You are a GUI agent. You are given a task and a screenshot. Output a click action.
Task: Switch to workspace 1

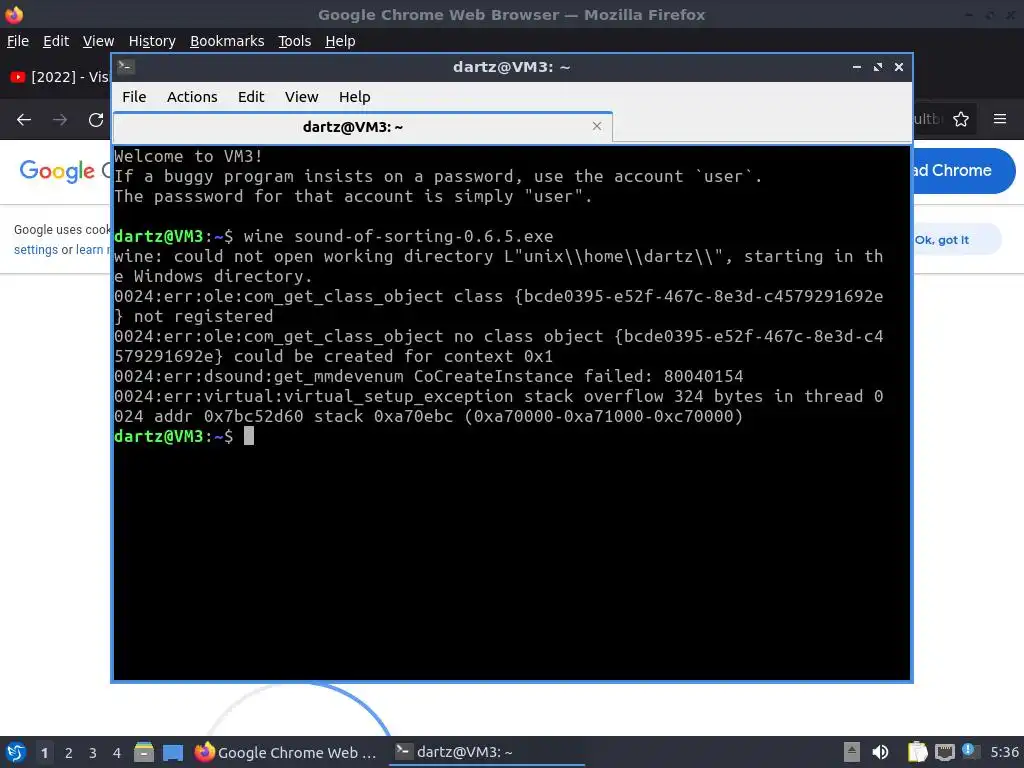point(44,752)
